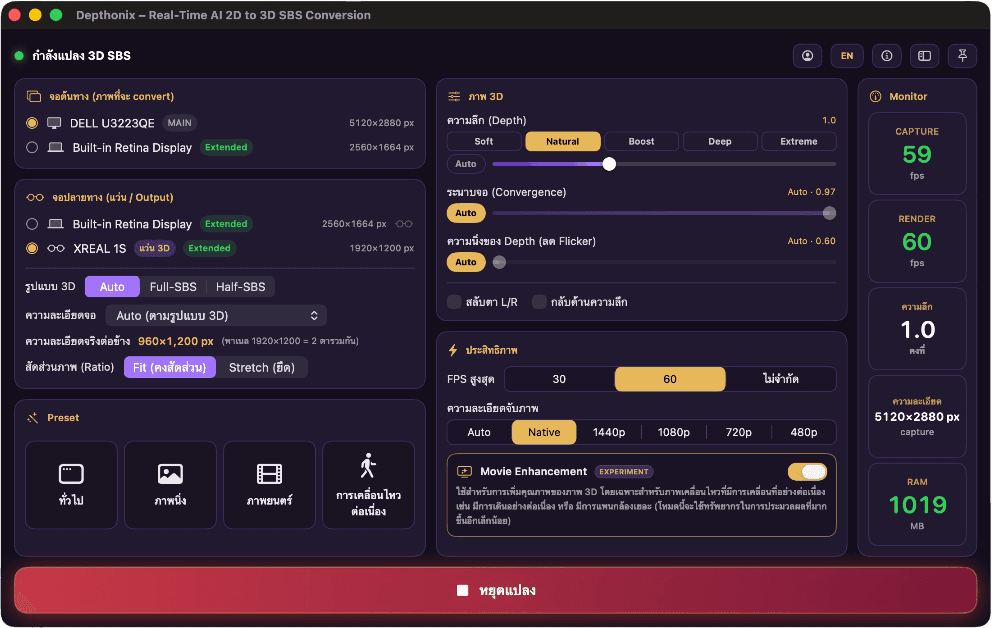The height and width of the screenshot is (628, 992).
Task: Click the RENDER 60 fps card
Action: click(917, 240)
